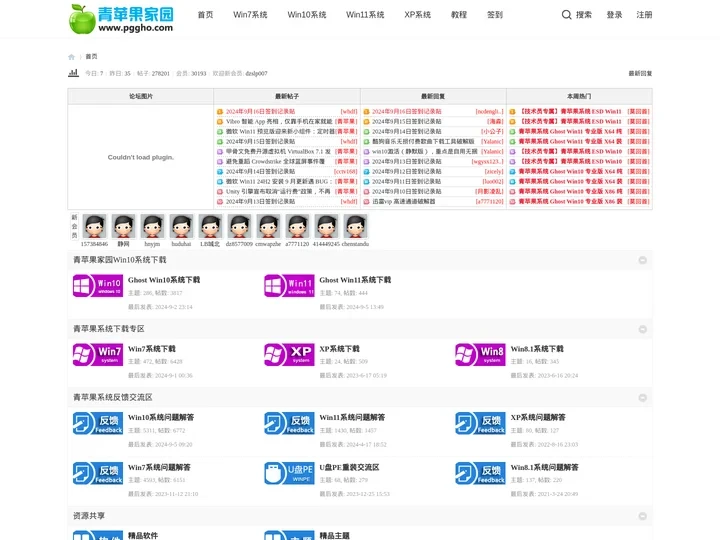Open the 最新回复 link beside forum stats

click(x=640, y=73)
